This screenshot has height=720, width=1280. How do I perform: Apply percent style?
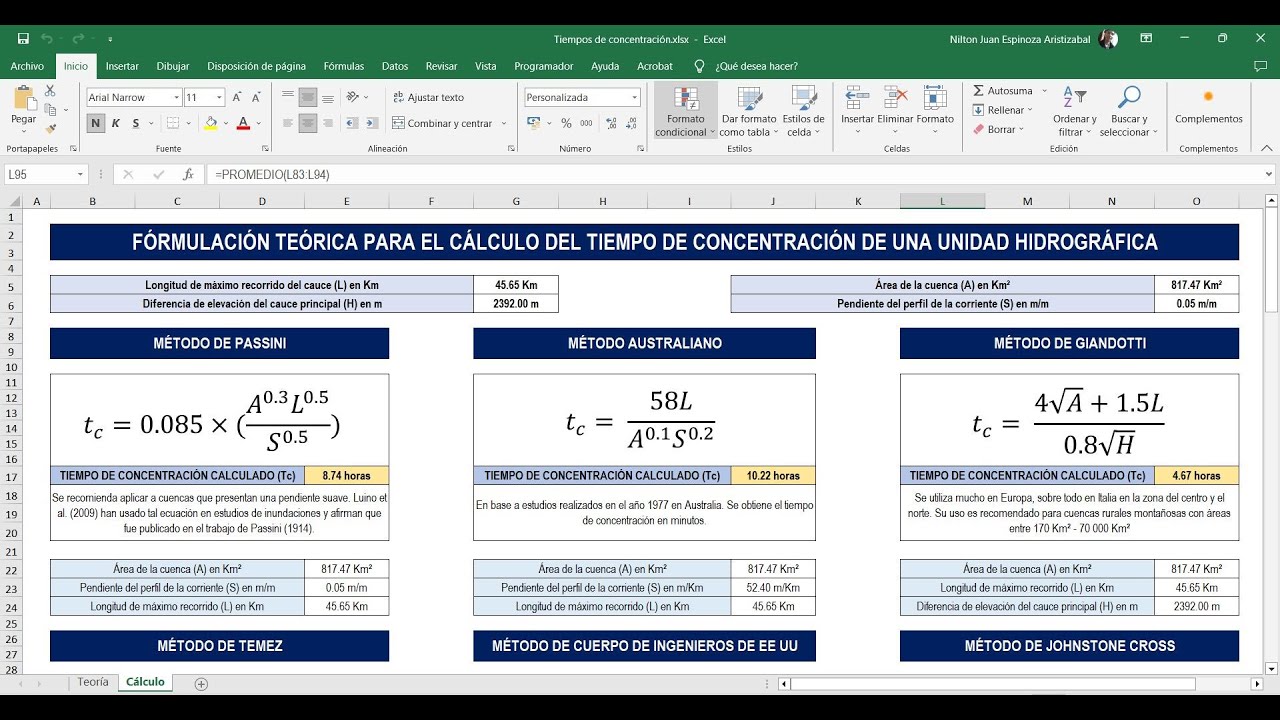[566, 123]
